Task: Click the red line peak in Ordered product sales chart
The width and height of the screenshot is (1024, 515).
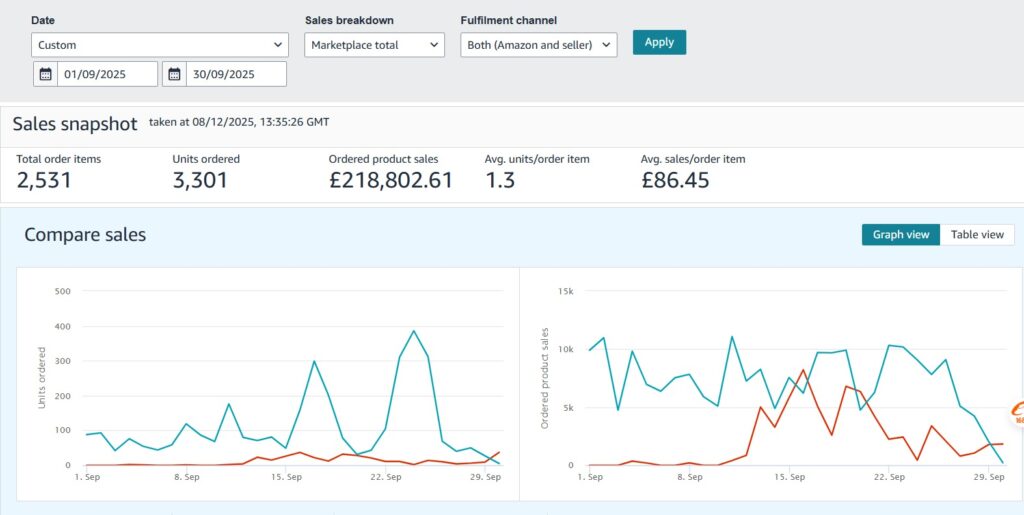Action: [803, 370]
